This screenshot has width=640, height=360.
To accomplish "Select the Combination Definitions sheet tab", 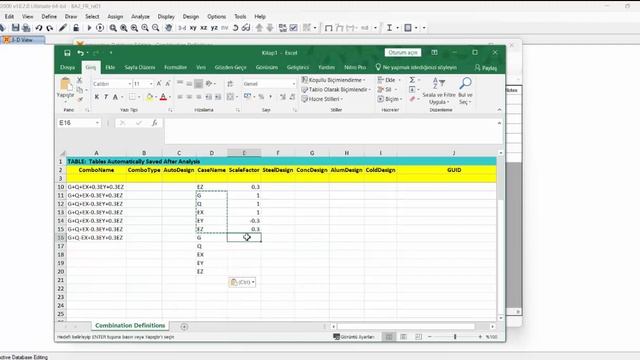I will pyautogui.click(x=130, y=325).
